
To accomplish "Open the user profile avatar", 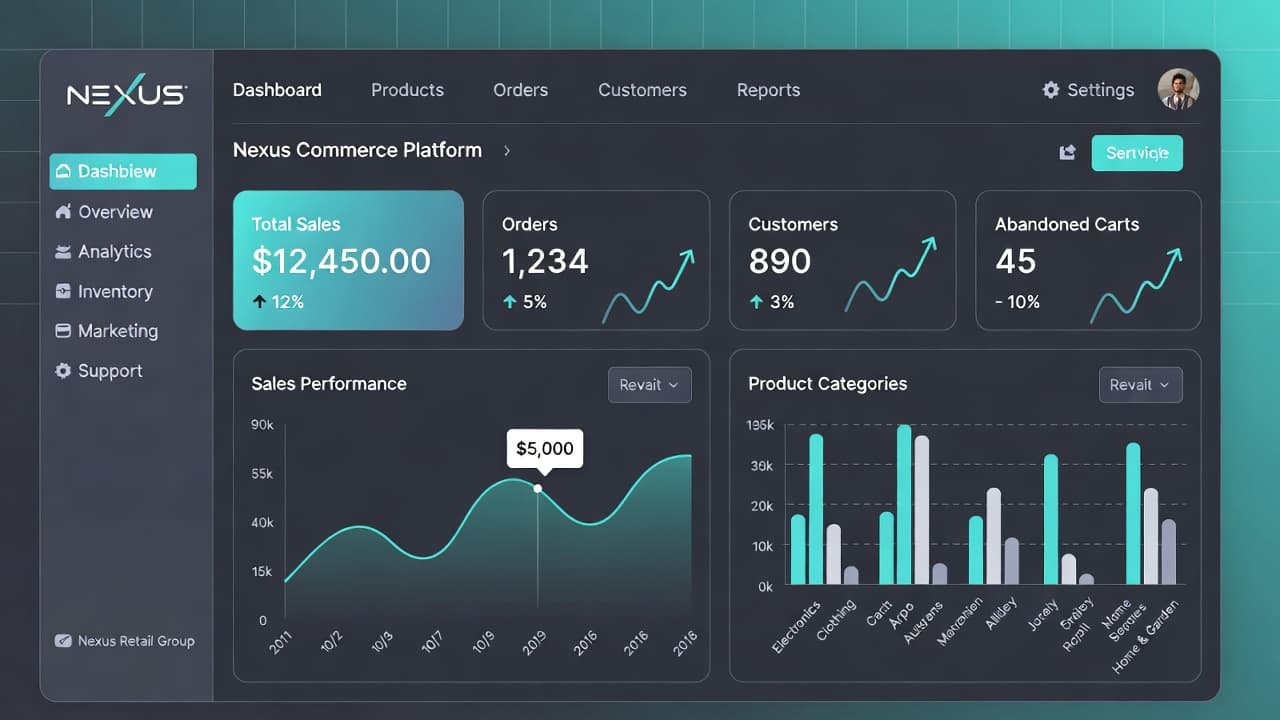I will 1178,89.
